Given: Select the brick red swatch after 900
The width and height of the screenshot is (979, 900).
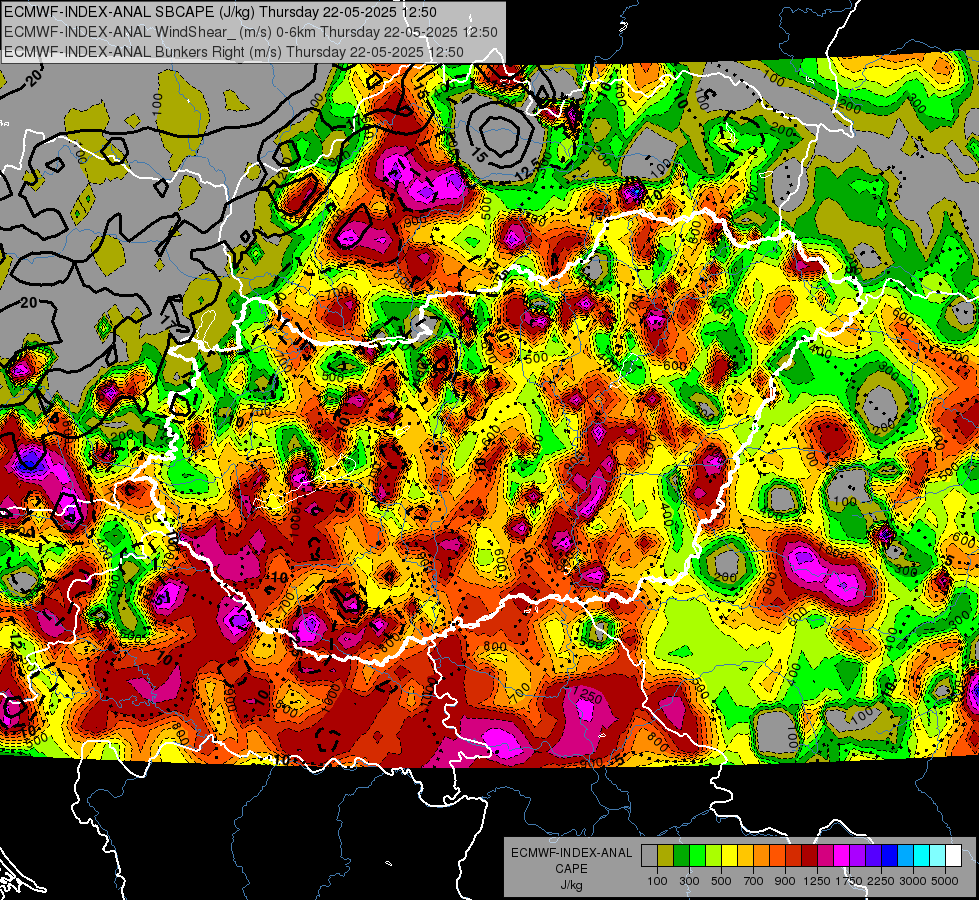Looking at the screenshot, I should click(794, 856).
